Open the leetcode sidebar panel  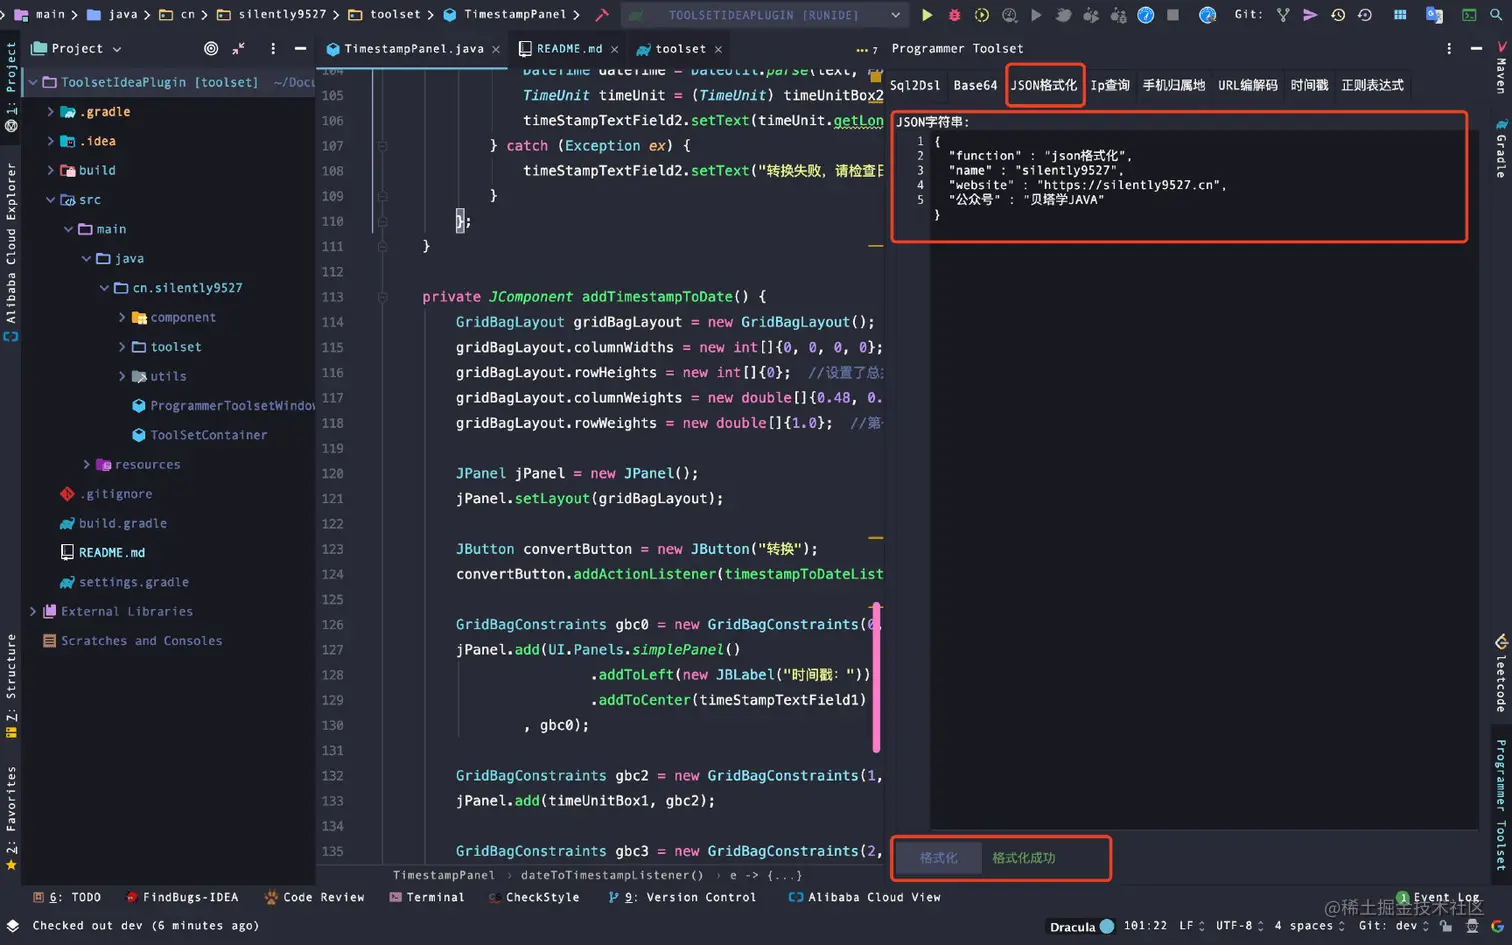(x=1502, y=673)
